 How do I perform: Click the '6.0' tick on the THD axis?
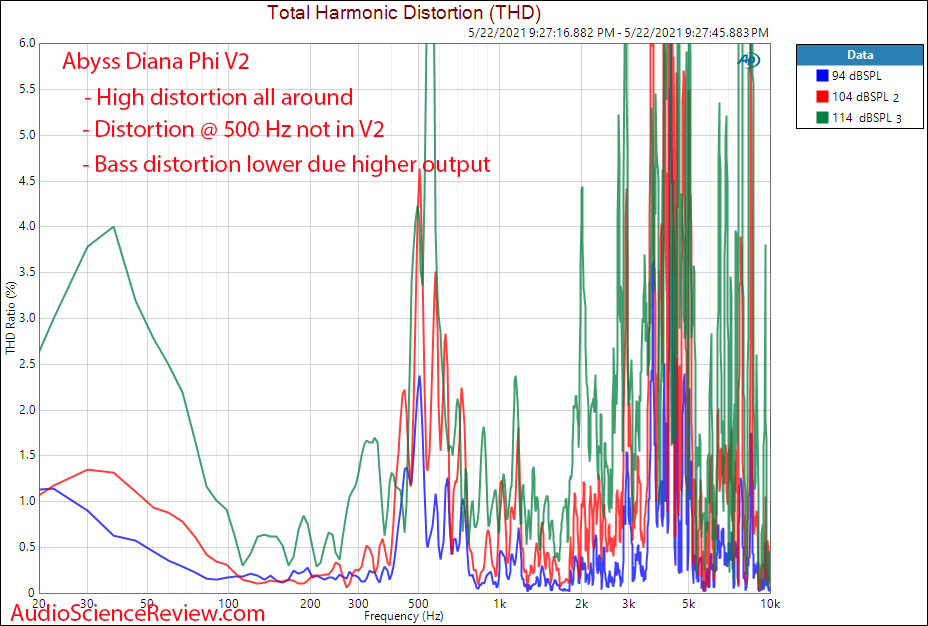[x=28, y=43]
